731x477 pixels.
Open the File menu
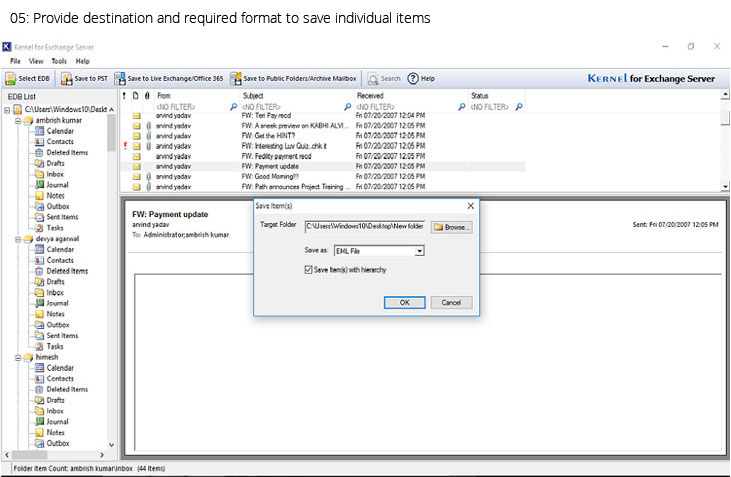pos(15,61)
